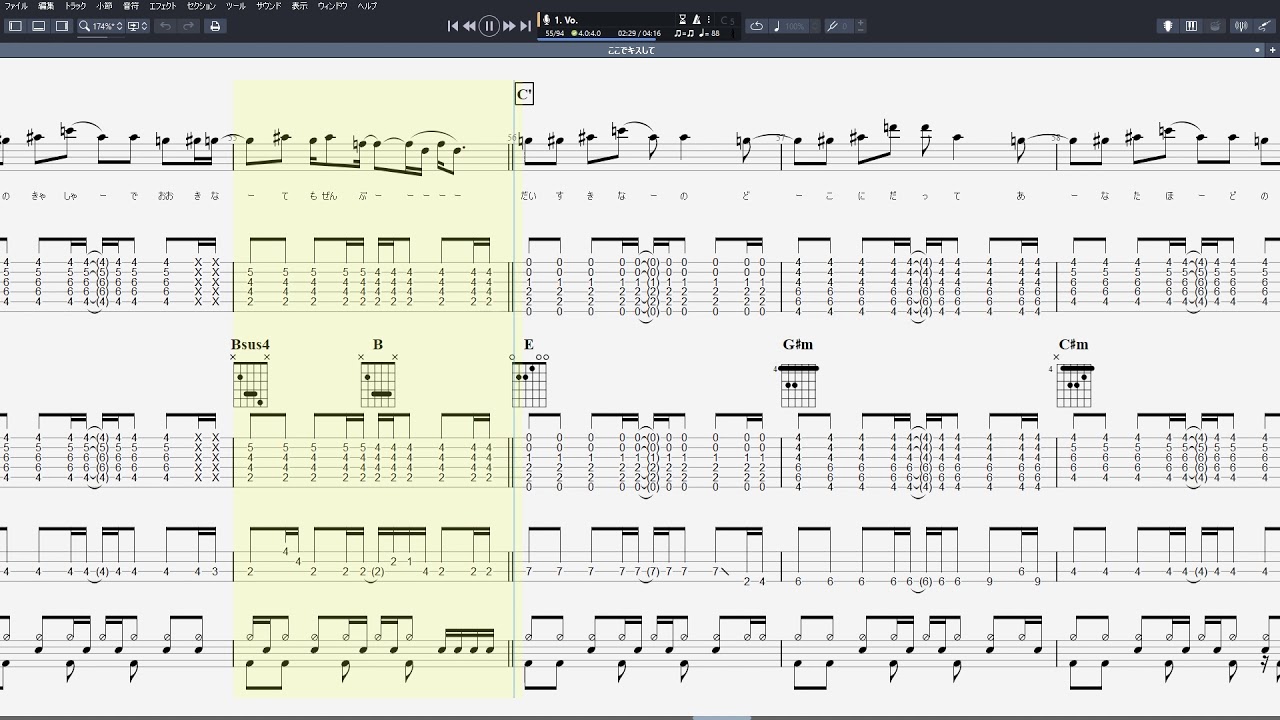
Task: Open the fretboard view with the guitar headstock icon
Action: [1167, 26]
